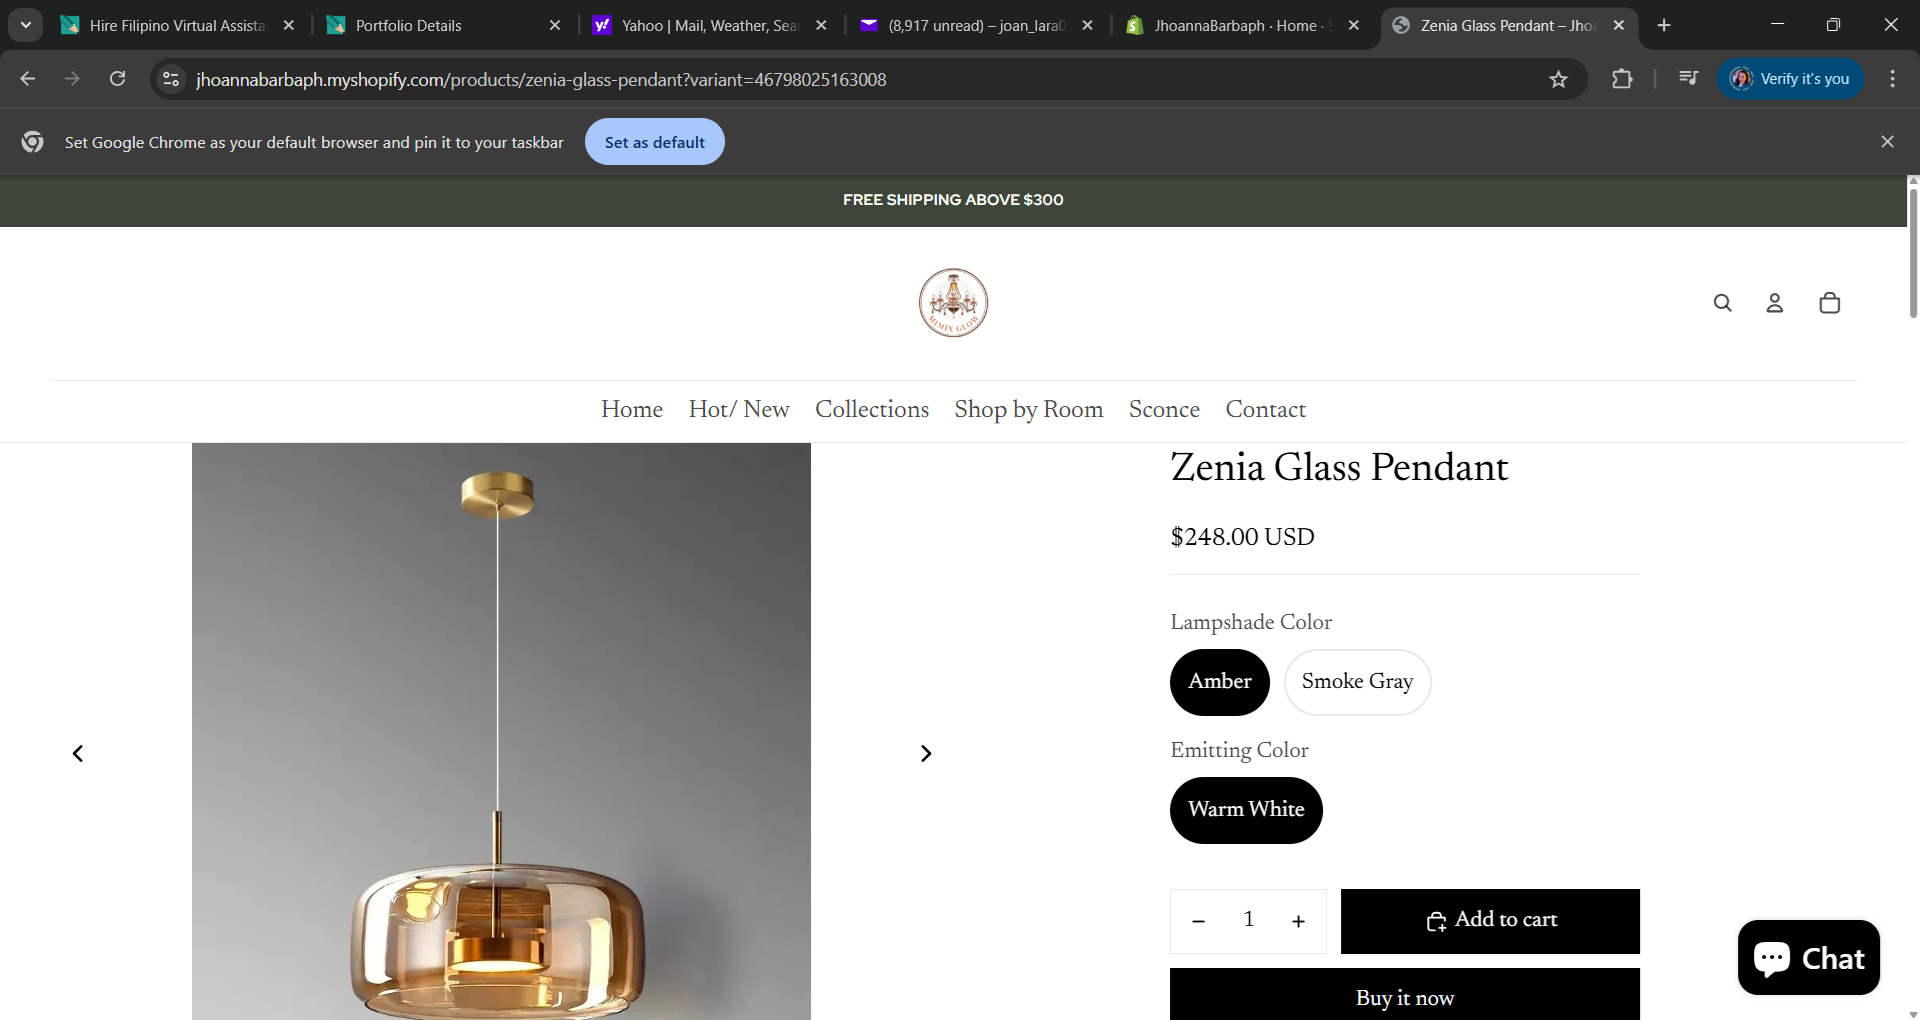Open the tab search dropdown arrow
The height and width of the screenshot is (1020, 1920).
[26, 25]
